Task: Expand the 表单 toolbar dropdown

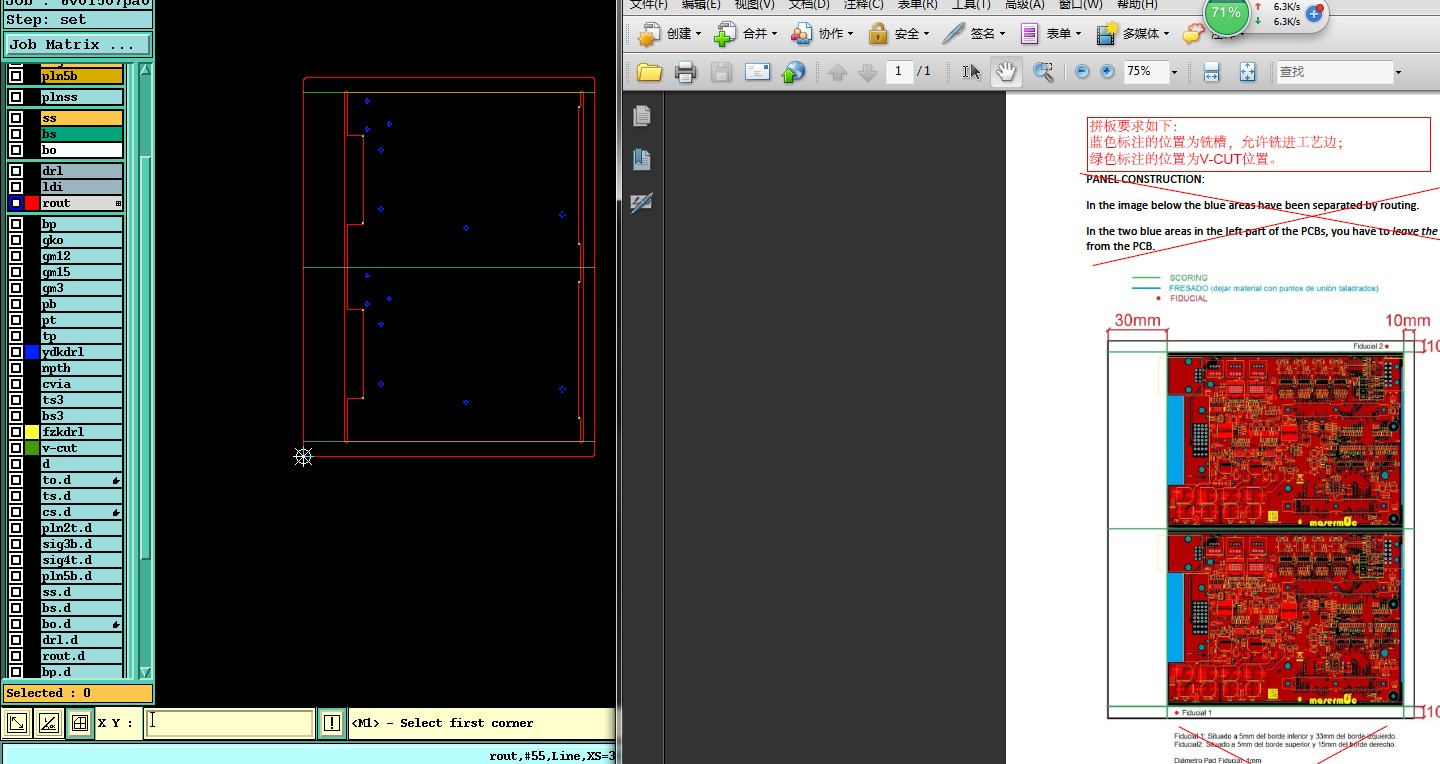Action: [x=1078, y=34]
